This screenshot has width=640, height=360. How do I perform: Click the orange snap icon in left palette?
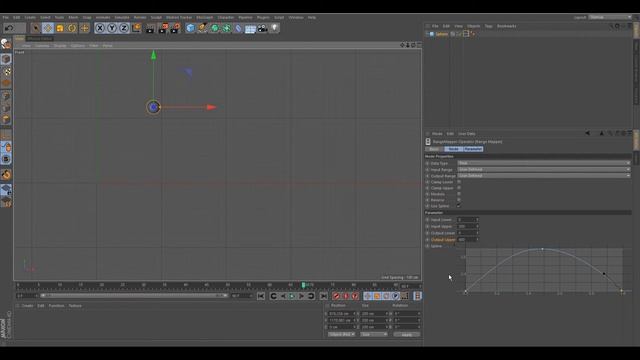pos(6,175)
